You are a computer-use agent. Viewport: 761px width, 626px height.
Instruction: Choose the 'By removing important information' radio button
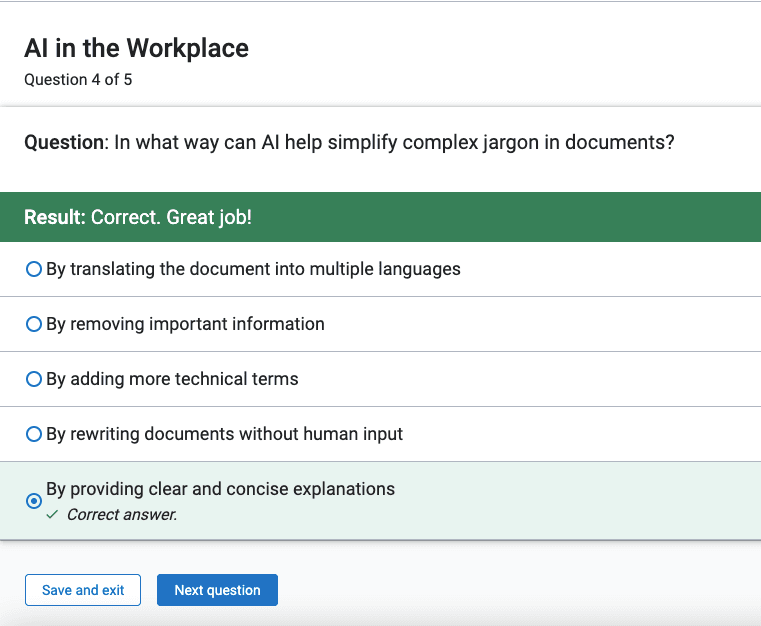tap(33, 324)
